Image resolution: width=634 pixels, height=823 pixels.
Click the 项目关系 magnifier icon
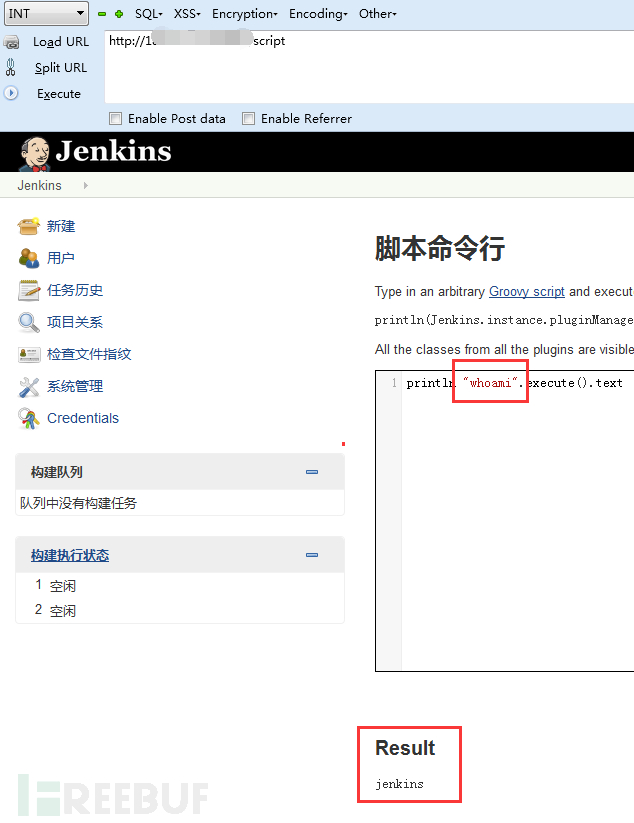point(28,322)
